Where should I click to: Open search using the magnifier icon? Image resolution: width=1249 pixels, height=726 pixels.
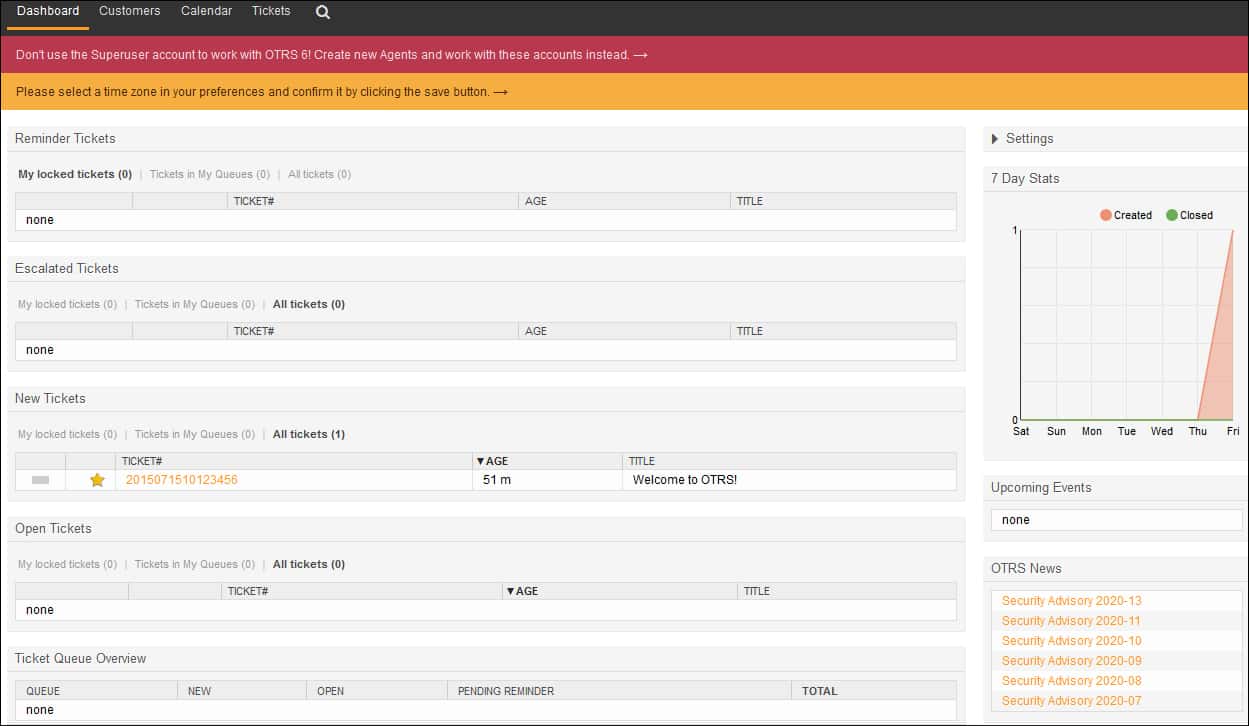(321, 12)
